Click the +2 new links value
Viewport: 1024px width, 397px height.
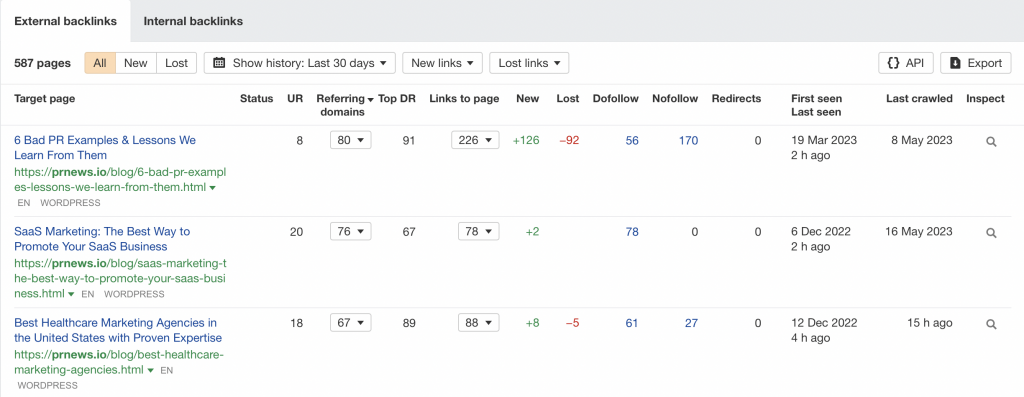[532, 232]
